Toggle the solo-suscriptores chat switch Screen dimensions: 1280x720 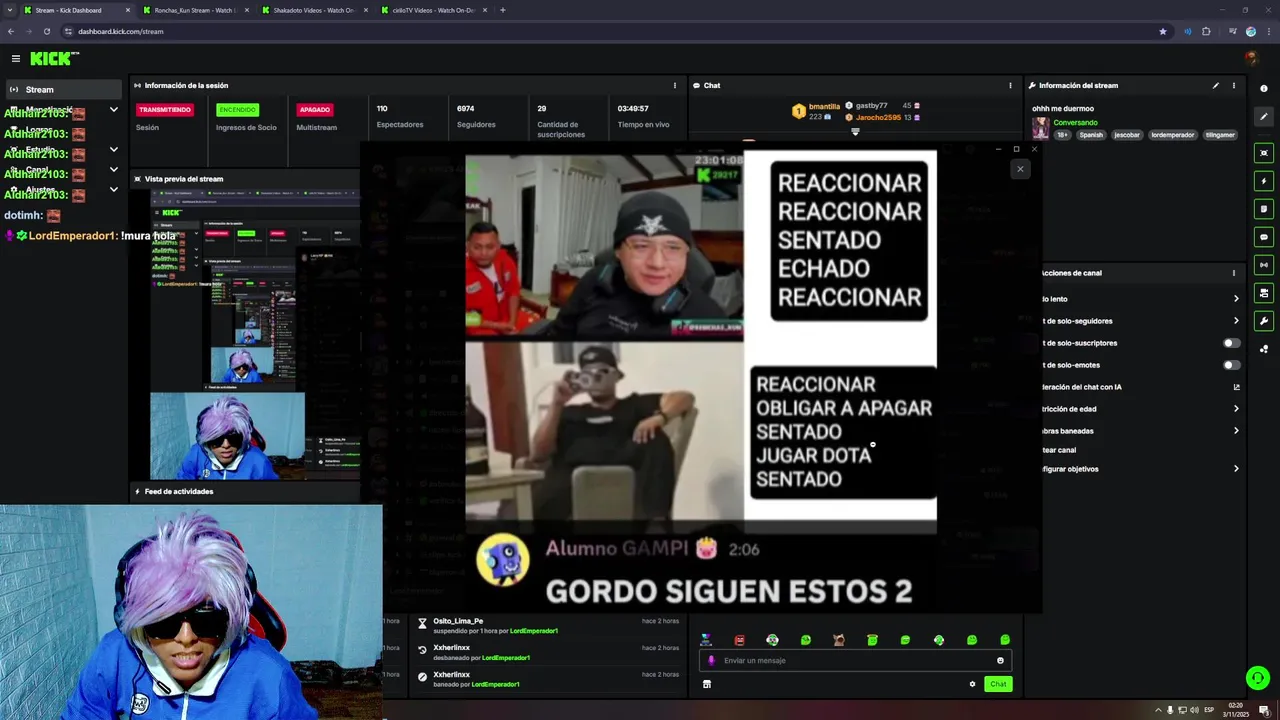(x=1232, y=343)
